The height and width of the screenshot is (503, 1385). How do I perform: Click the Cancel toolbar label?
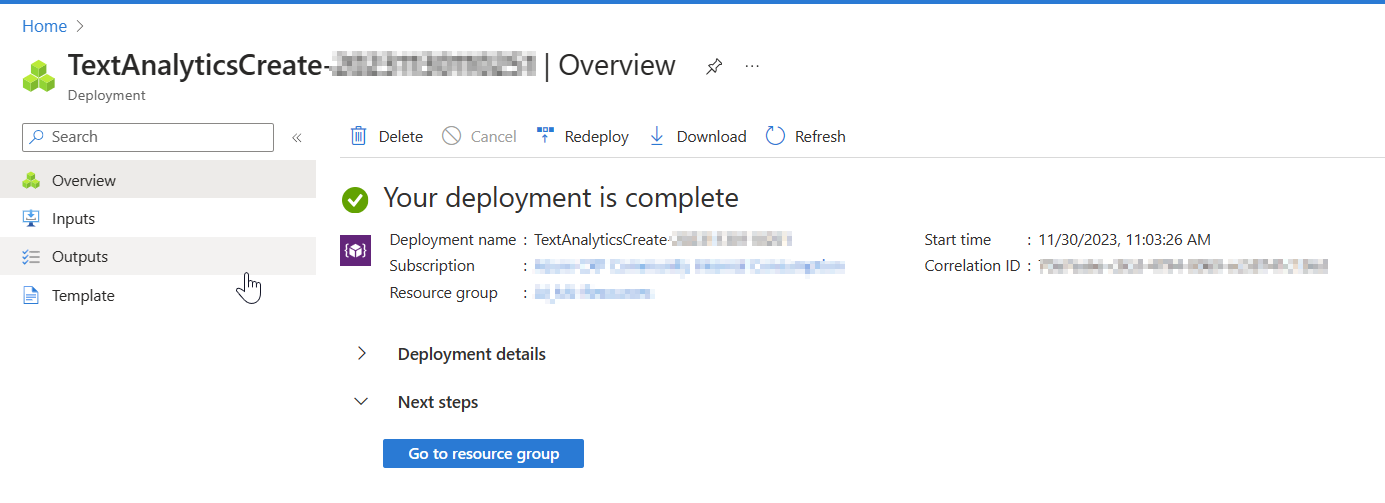tap(494, 137)
